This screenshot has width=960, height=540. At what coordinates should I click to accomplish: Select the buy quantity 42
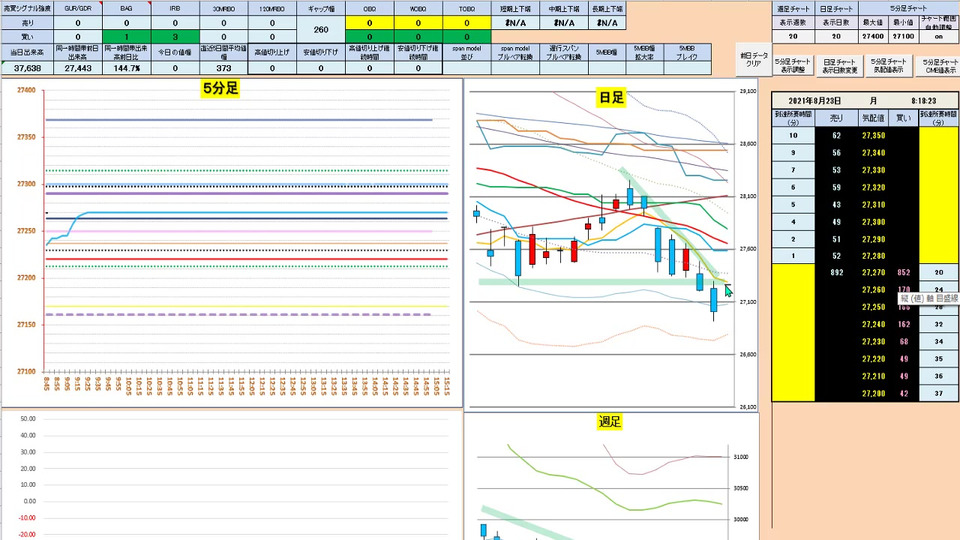(x=904, y=394)
